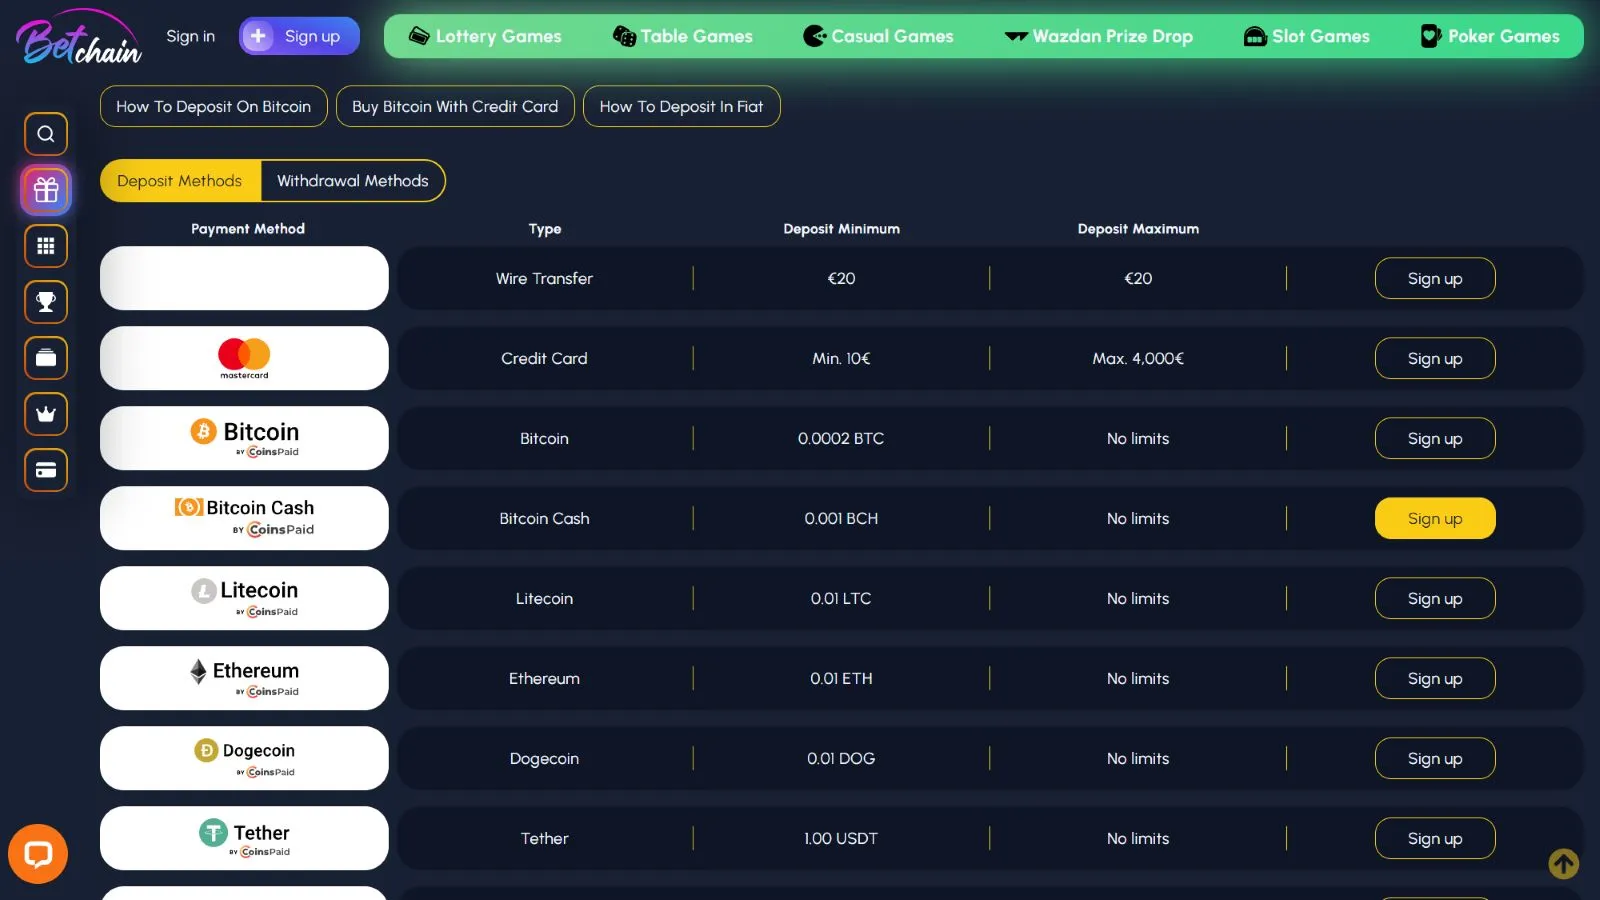The height and width of the screenshot is (900, 1600).
Task: Click Sign up in Bitcoin Cash row
Action: (x=1434, y=518)
